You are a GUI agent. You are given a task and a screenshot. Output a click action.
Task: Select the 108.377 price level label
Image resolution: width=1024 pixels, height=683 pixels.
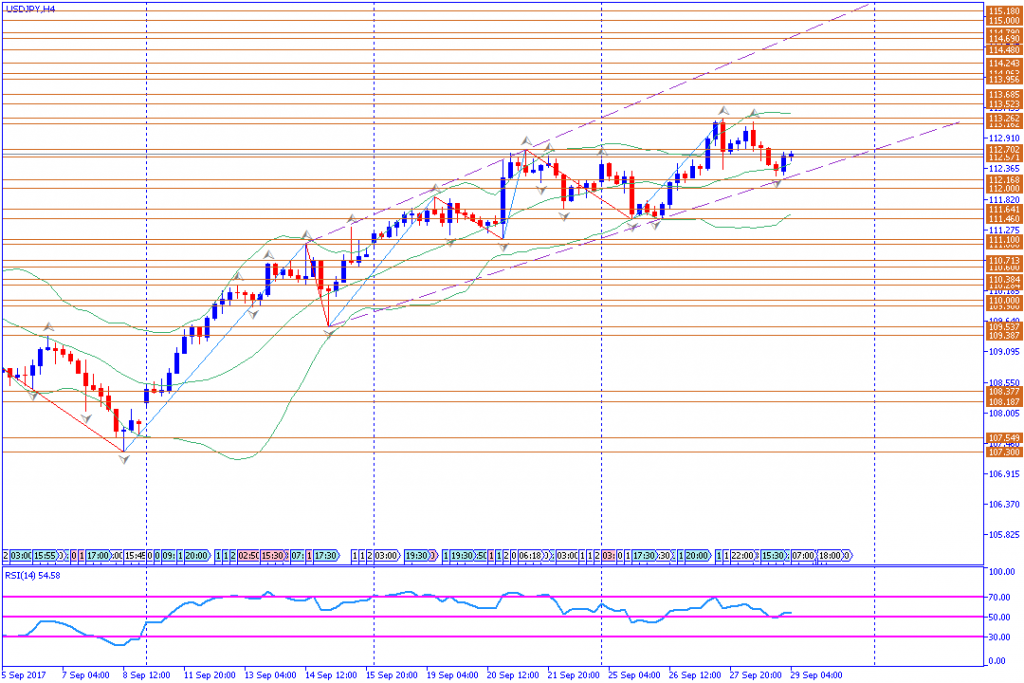click(x=1003, y=392)
